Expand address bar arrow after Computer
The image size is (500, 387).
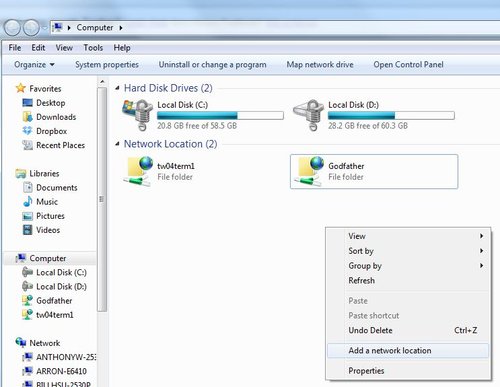pos(121,28)
